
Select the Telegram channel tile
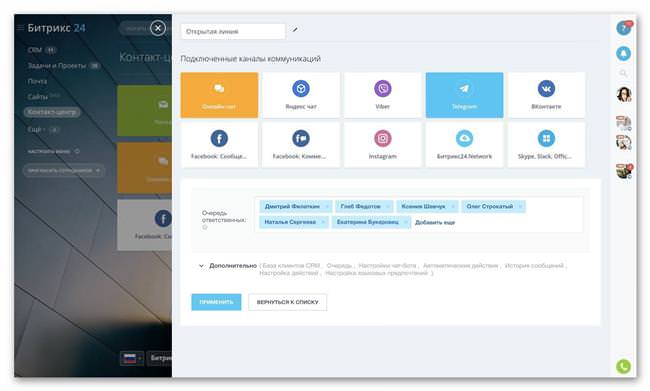pyautogui.click(x=464, y=95)
